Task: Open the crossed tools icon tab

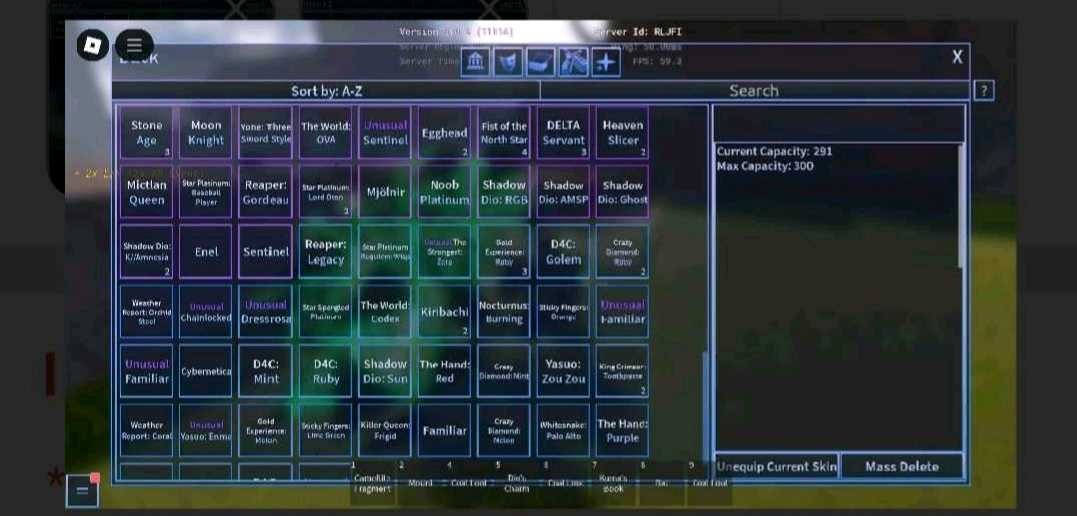Action: point(574,63)
